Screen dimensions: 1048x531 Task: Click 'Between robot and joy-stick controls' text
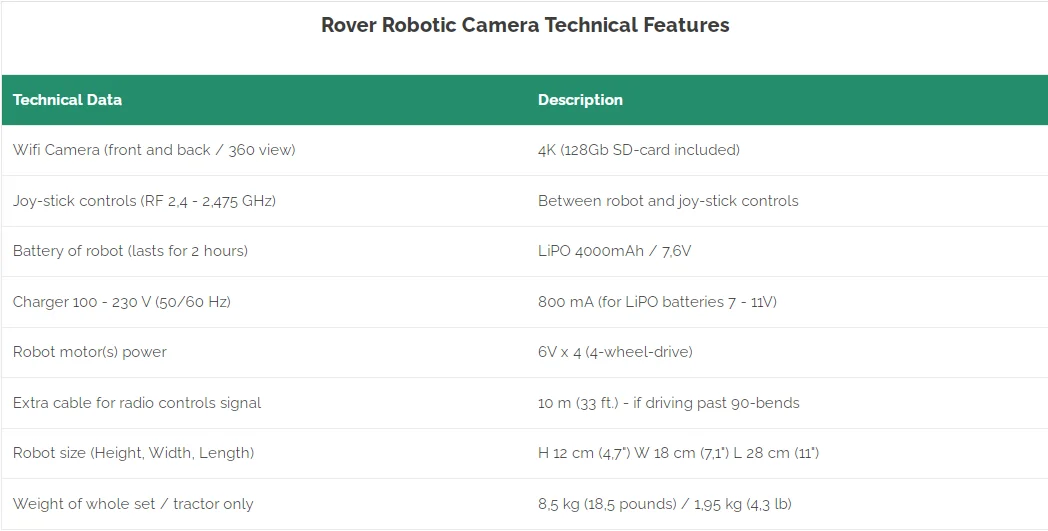pos(668,201)
